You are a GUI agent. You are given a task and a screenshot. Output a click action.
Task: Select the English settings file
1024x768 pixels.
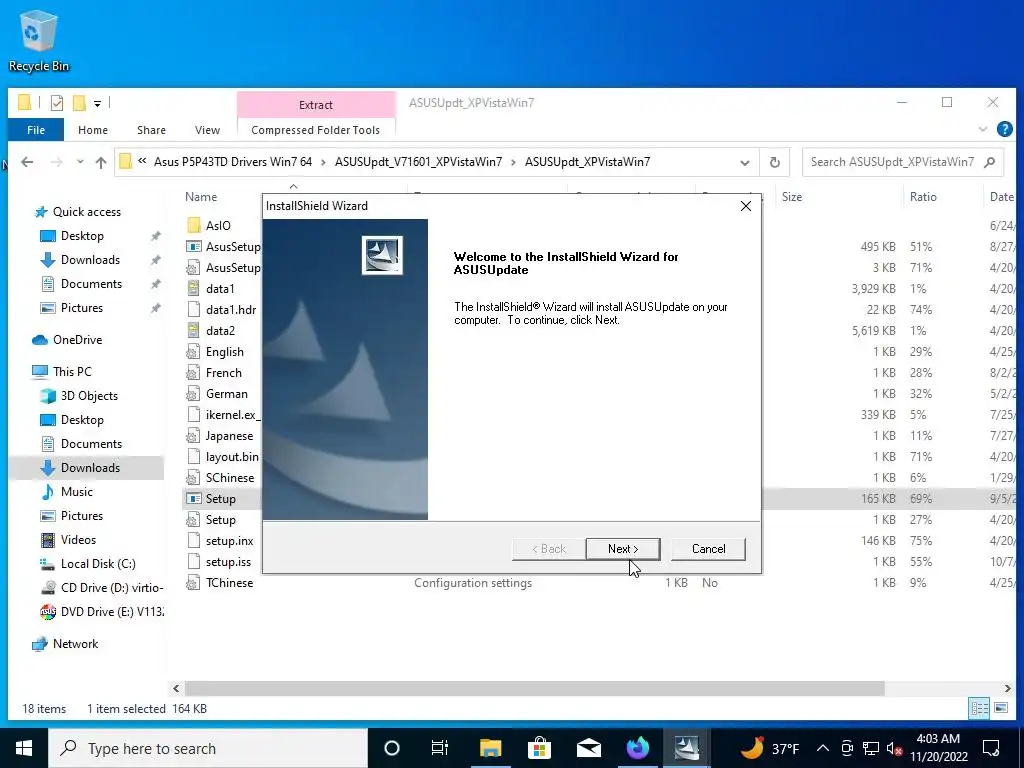[225, 352]
